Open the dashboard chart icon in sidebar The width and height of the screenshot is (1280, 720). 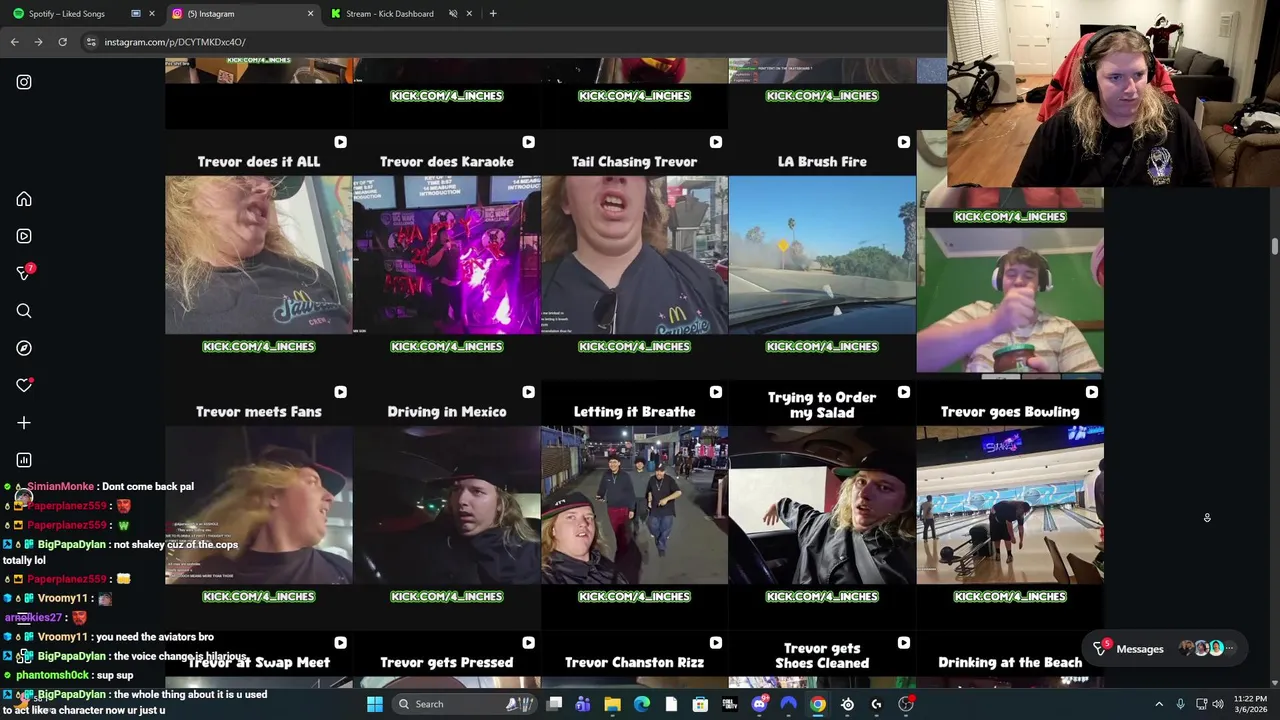click(x=24, y=460)
